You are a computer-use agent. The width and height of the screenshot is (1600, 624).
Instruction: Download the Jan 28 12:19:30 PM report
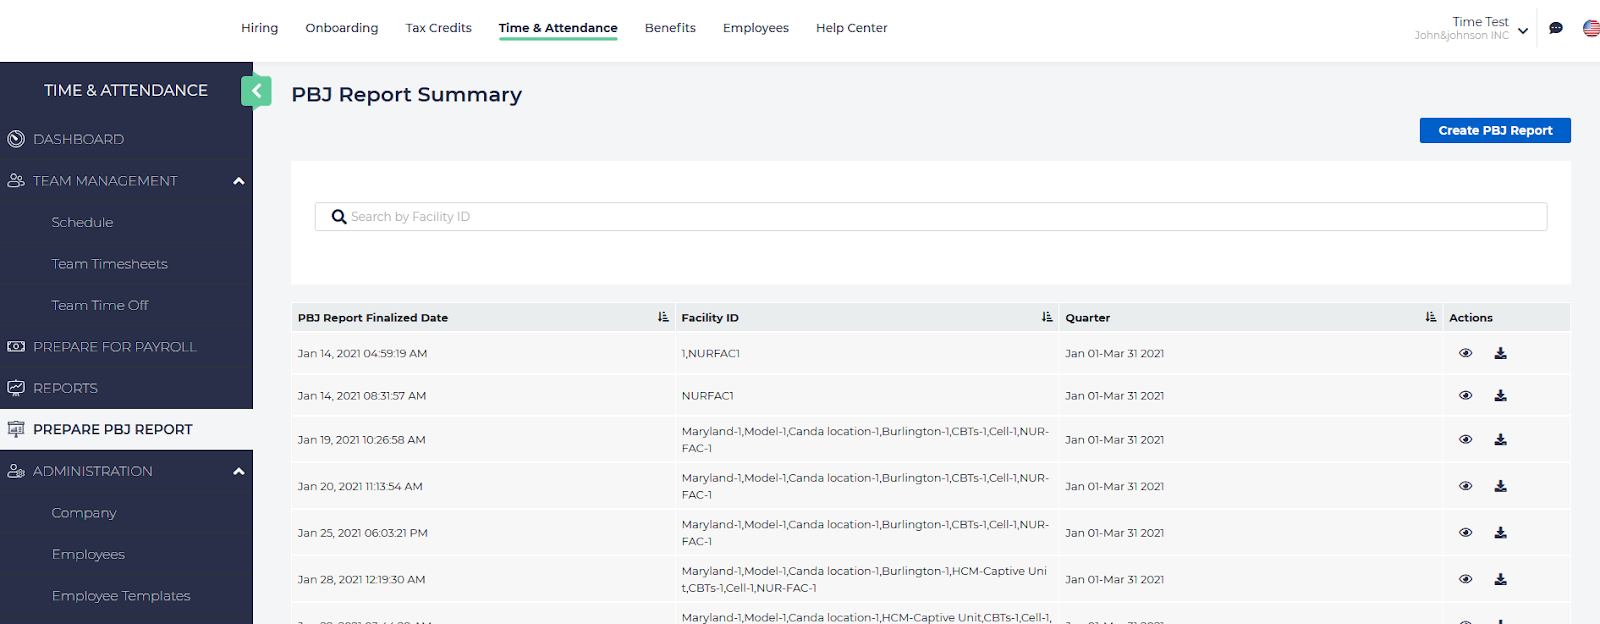pyautogui.click(x=1500, y=580)
